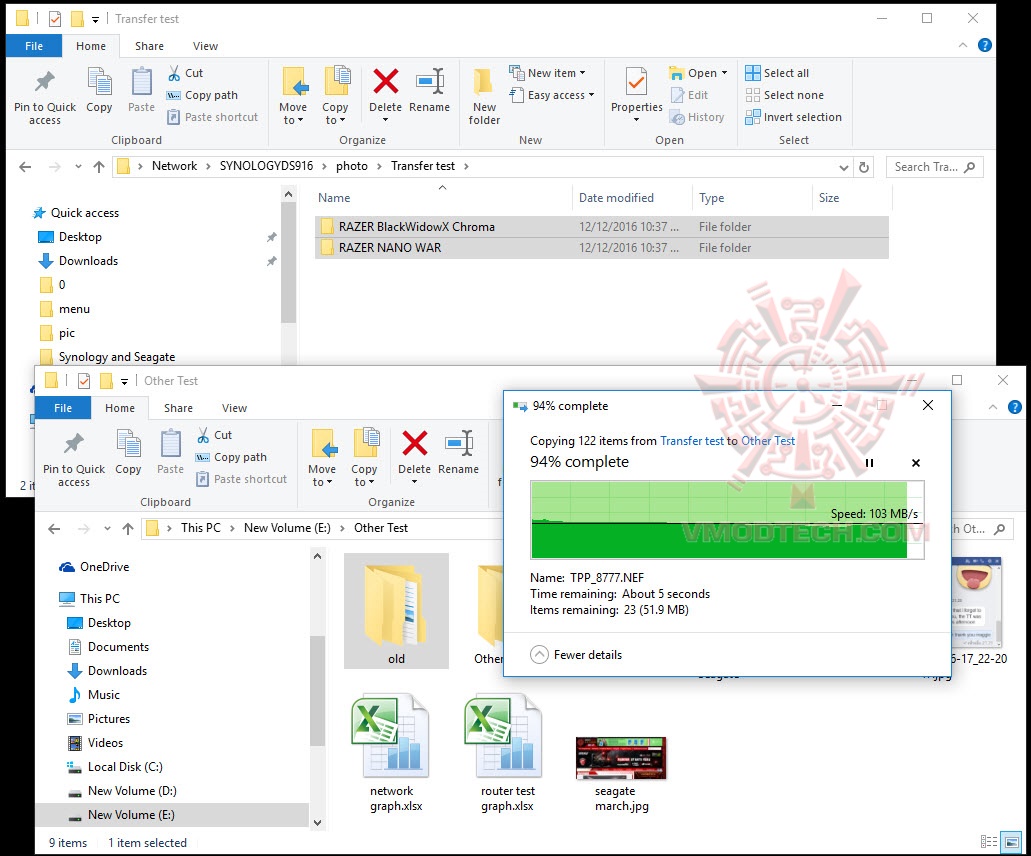Collapse the Transfer test ribbon
Viewport: 1031px width, 856px height.
[963, 45]
